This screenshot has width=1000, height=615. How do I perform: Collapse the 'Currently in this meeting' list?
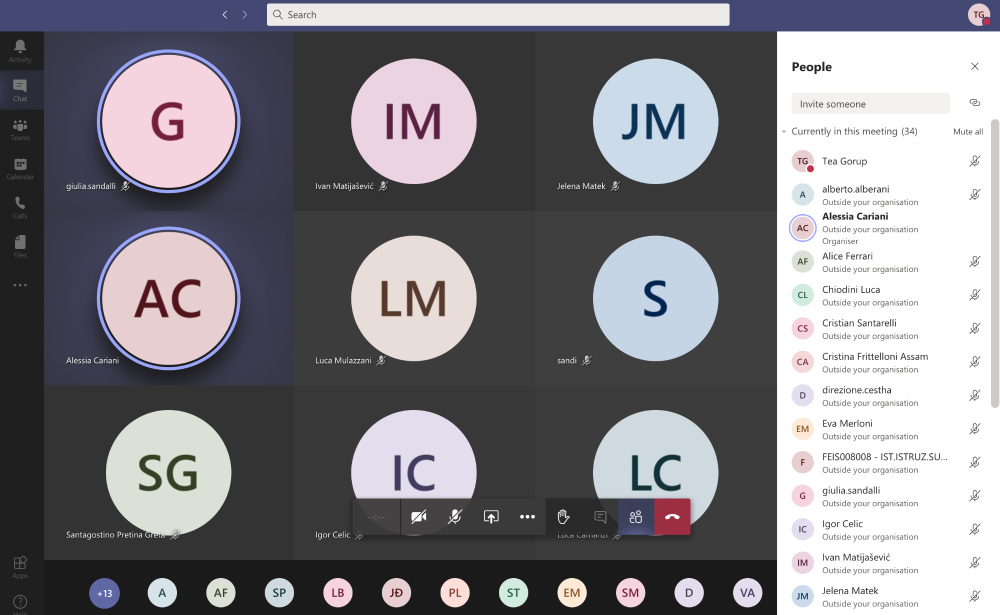[784, 132]
